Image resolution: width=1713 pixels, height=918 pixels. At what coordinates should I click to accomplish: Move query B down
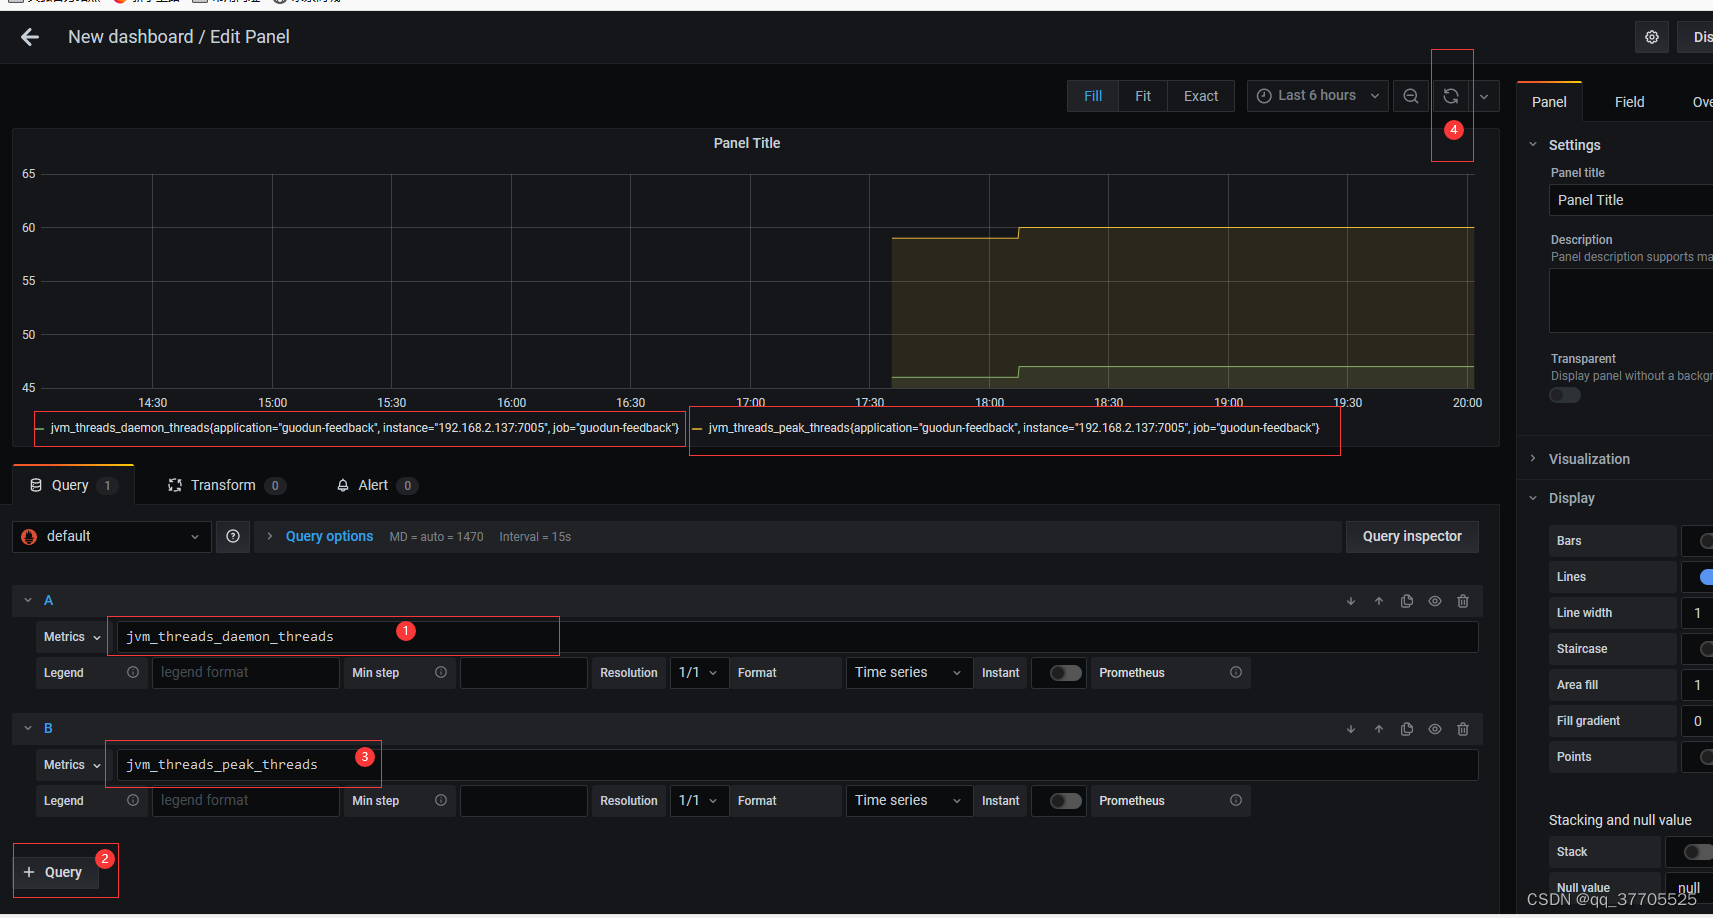tap(1351, 729)
